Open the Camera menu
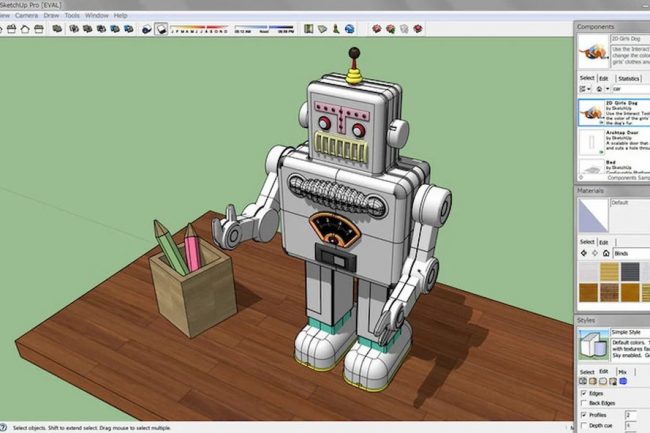The image size is (650, 433). tap(27, 16)
